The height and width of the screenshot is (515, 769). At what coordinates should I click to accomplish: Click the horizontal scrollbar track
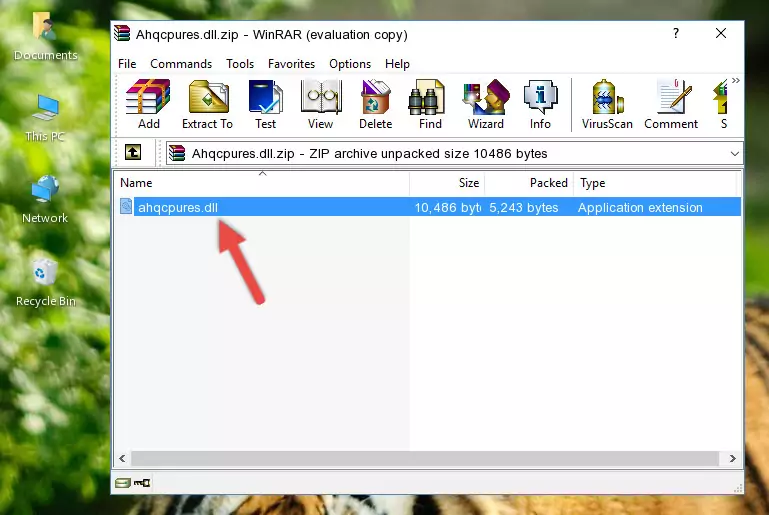[425, 459]
